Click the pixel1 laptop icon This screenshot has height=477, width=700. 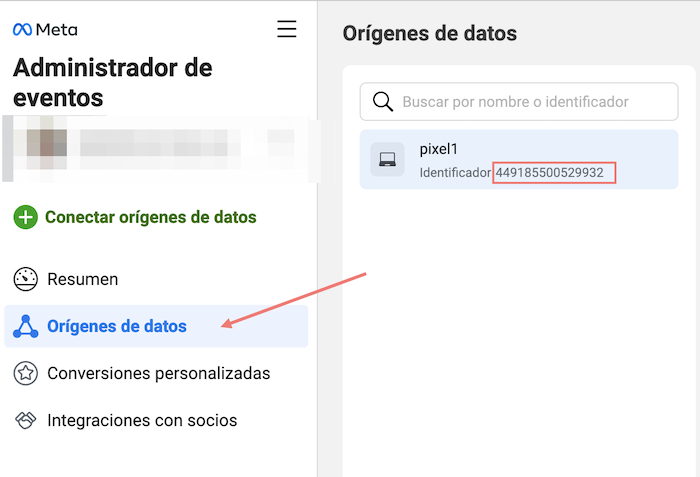[388, 159]
